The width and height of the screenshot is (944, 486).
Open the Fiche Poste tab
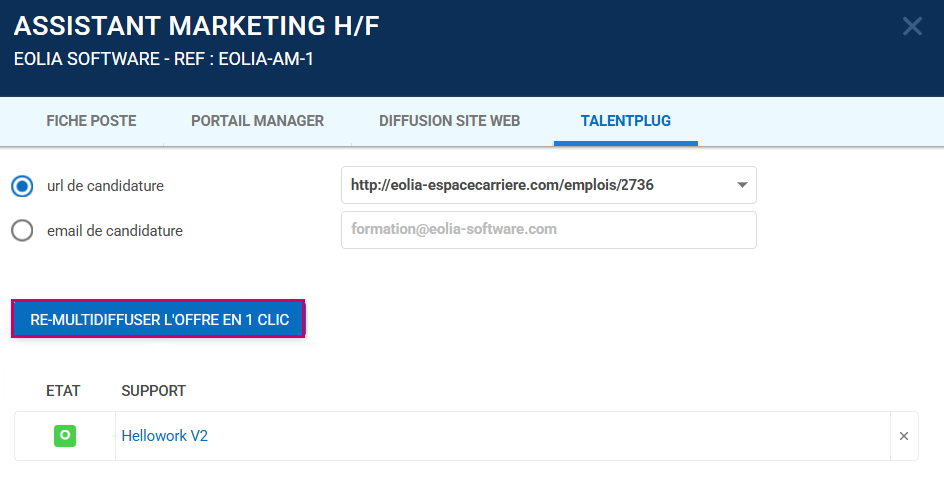pyautogui.click(x=91, y=121)
